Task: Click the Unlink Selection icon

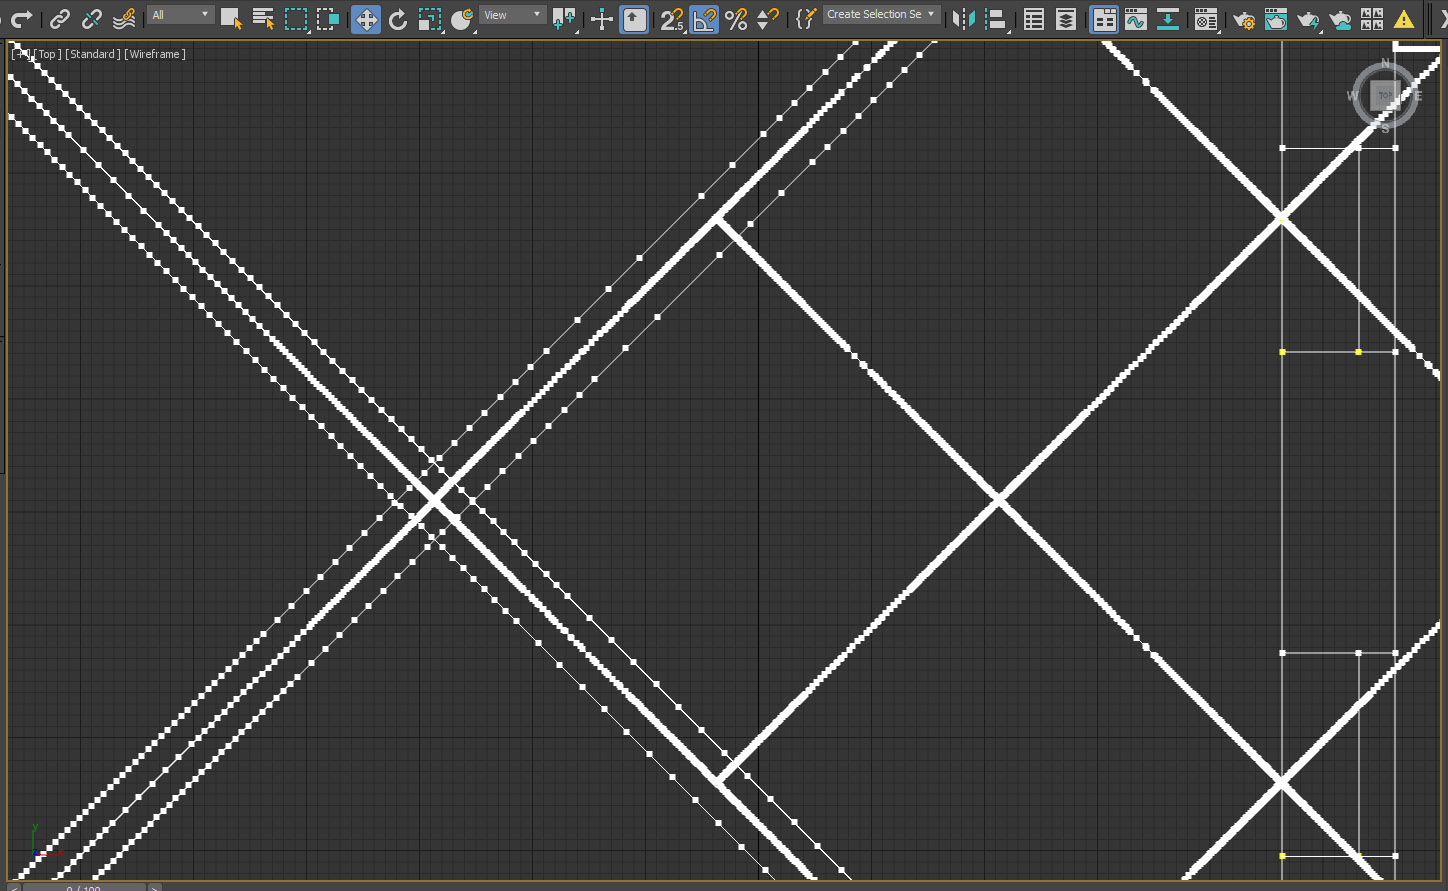Action: pyautogui.click(x=92, y=18)
